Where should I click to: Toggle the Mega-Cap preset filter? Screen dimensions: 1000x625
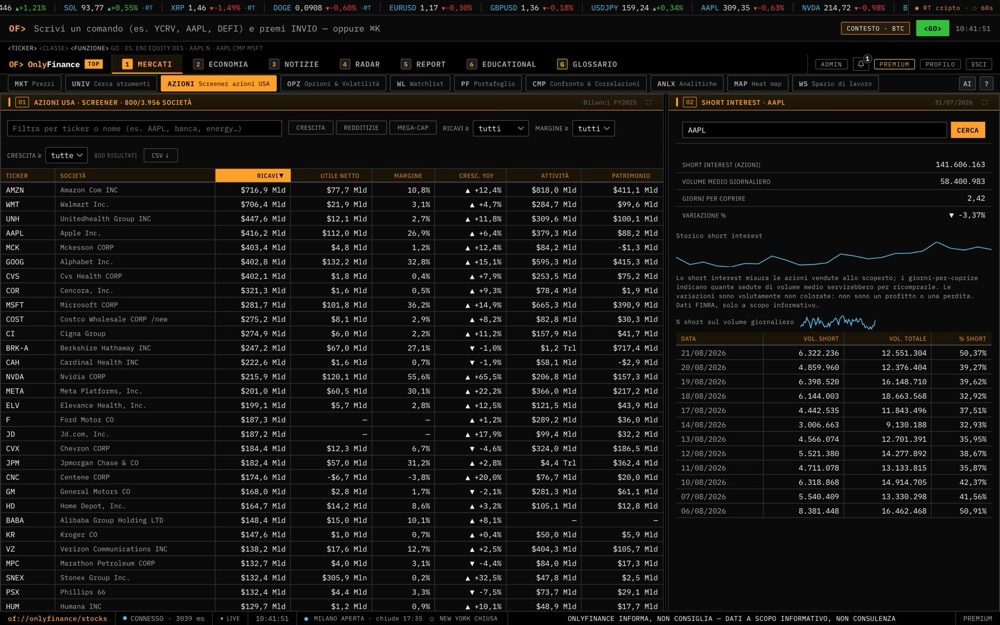pos(413,128)
